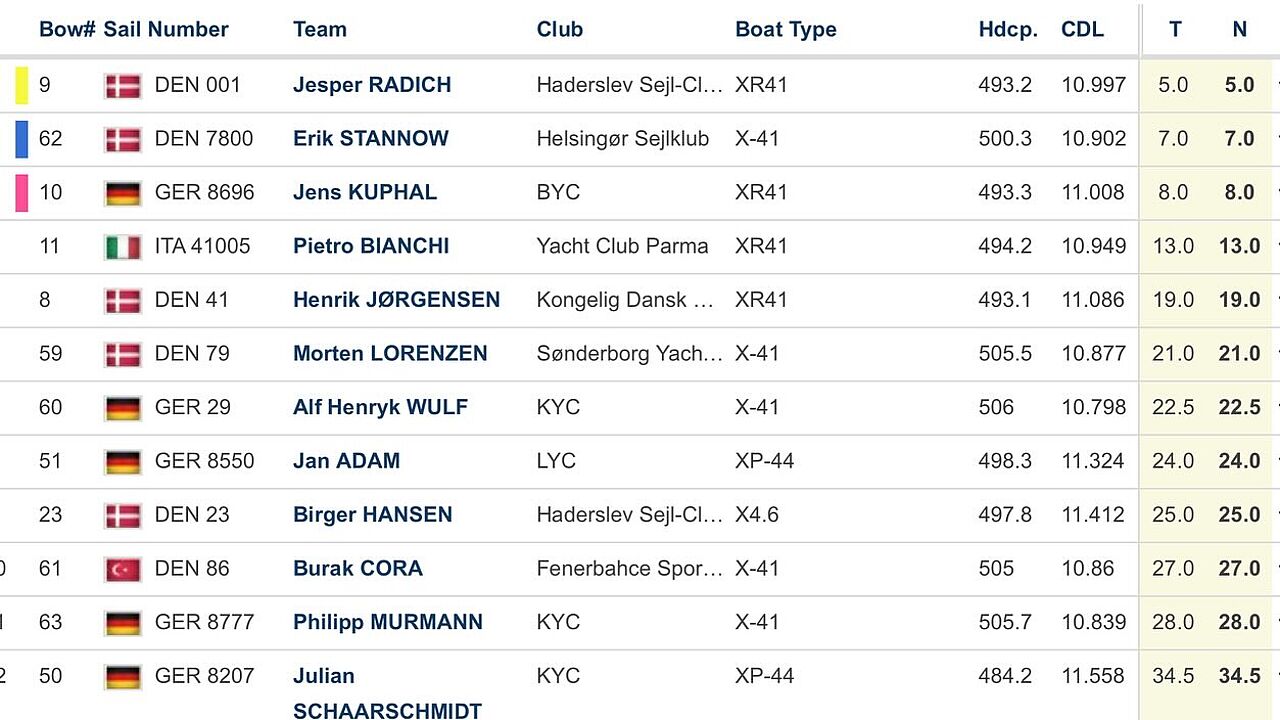This screenshot has height=720, width=1280.
Task: Open Alf Henryk WULF team page
Action: [x=380, y=407]
